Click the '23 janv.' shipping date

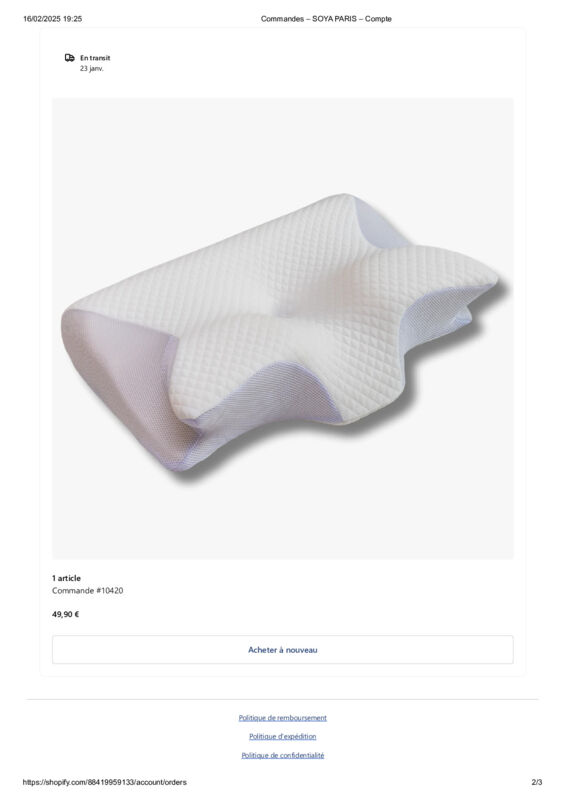91,68
